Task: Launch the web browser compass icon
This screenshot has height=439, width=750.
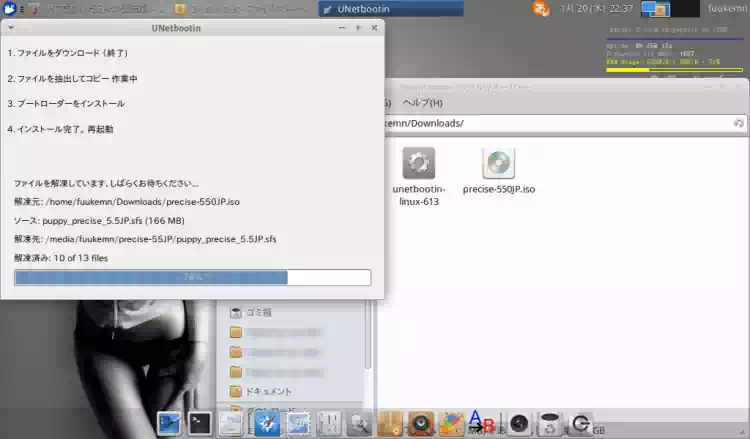Action: 267,424
